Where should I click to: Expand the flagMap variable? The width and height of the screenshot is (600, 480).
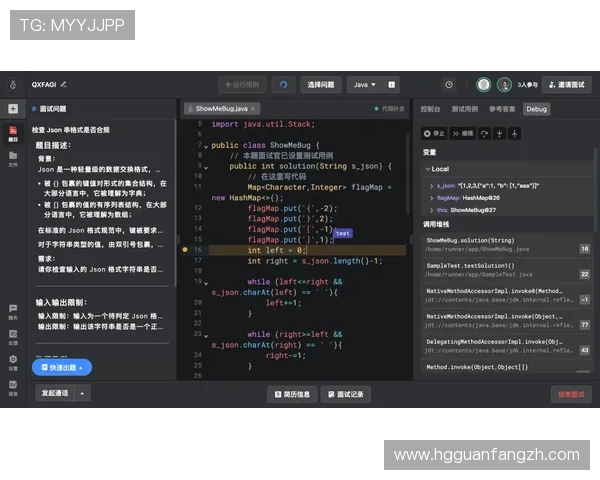432,198
